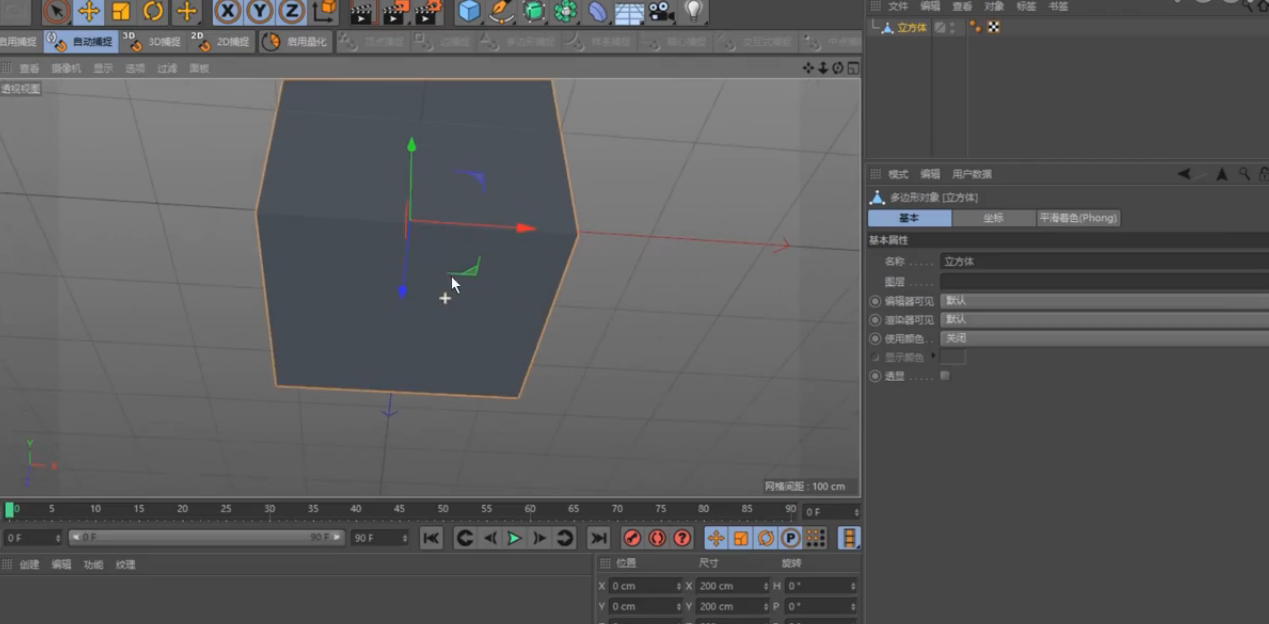Play animation forwards

coord(514,538)
